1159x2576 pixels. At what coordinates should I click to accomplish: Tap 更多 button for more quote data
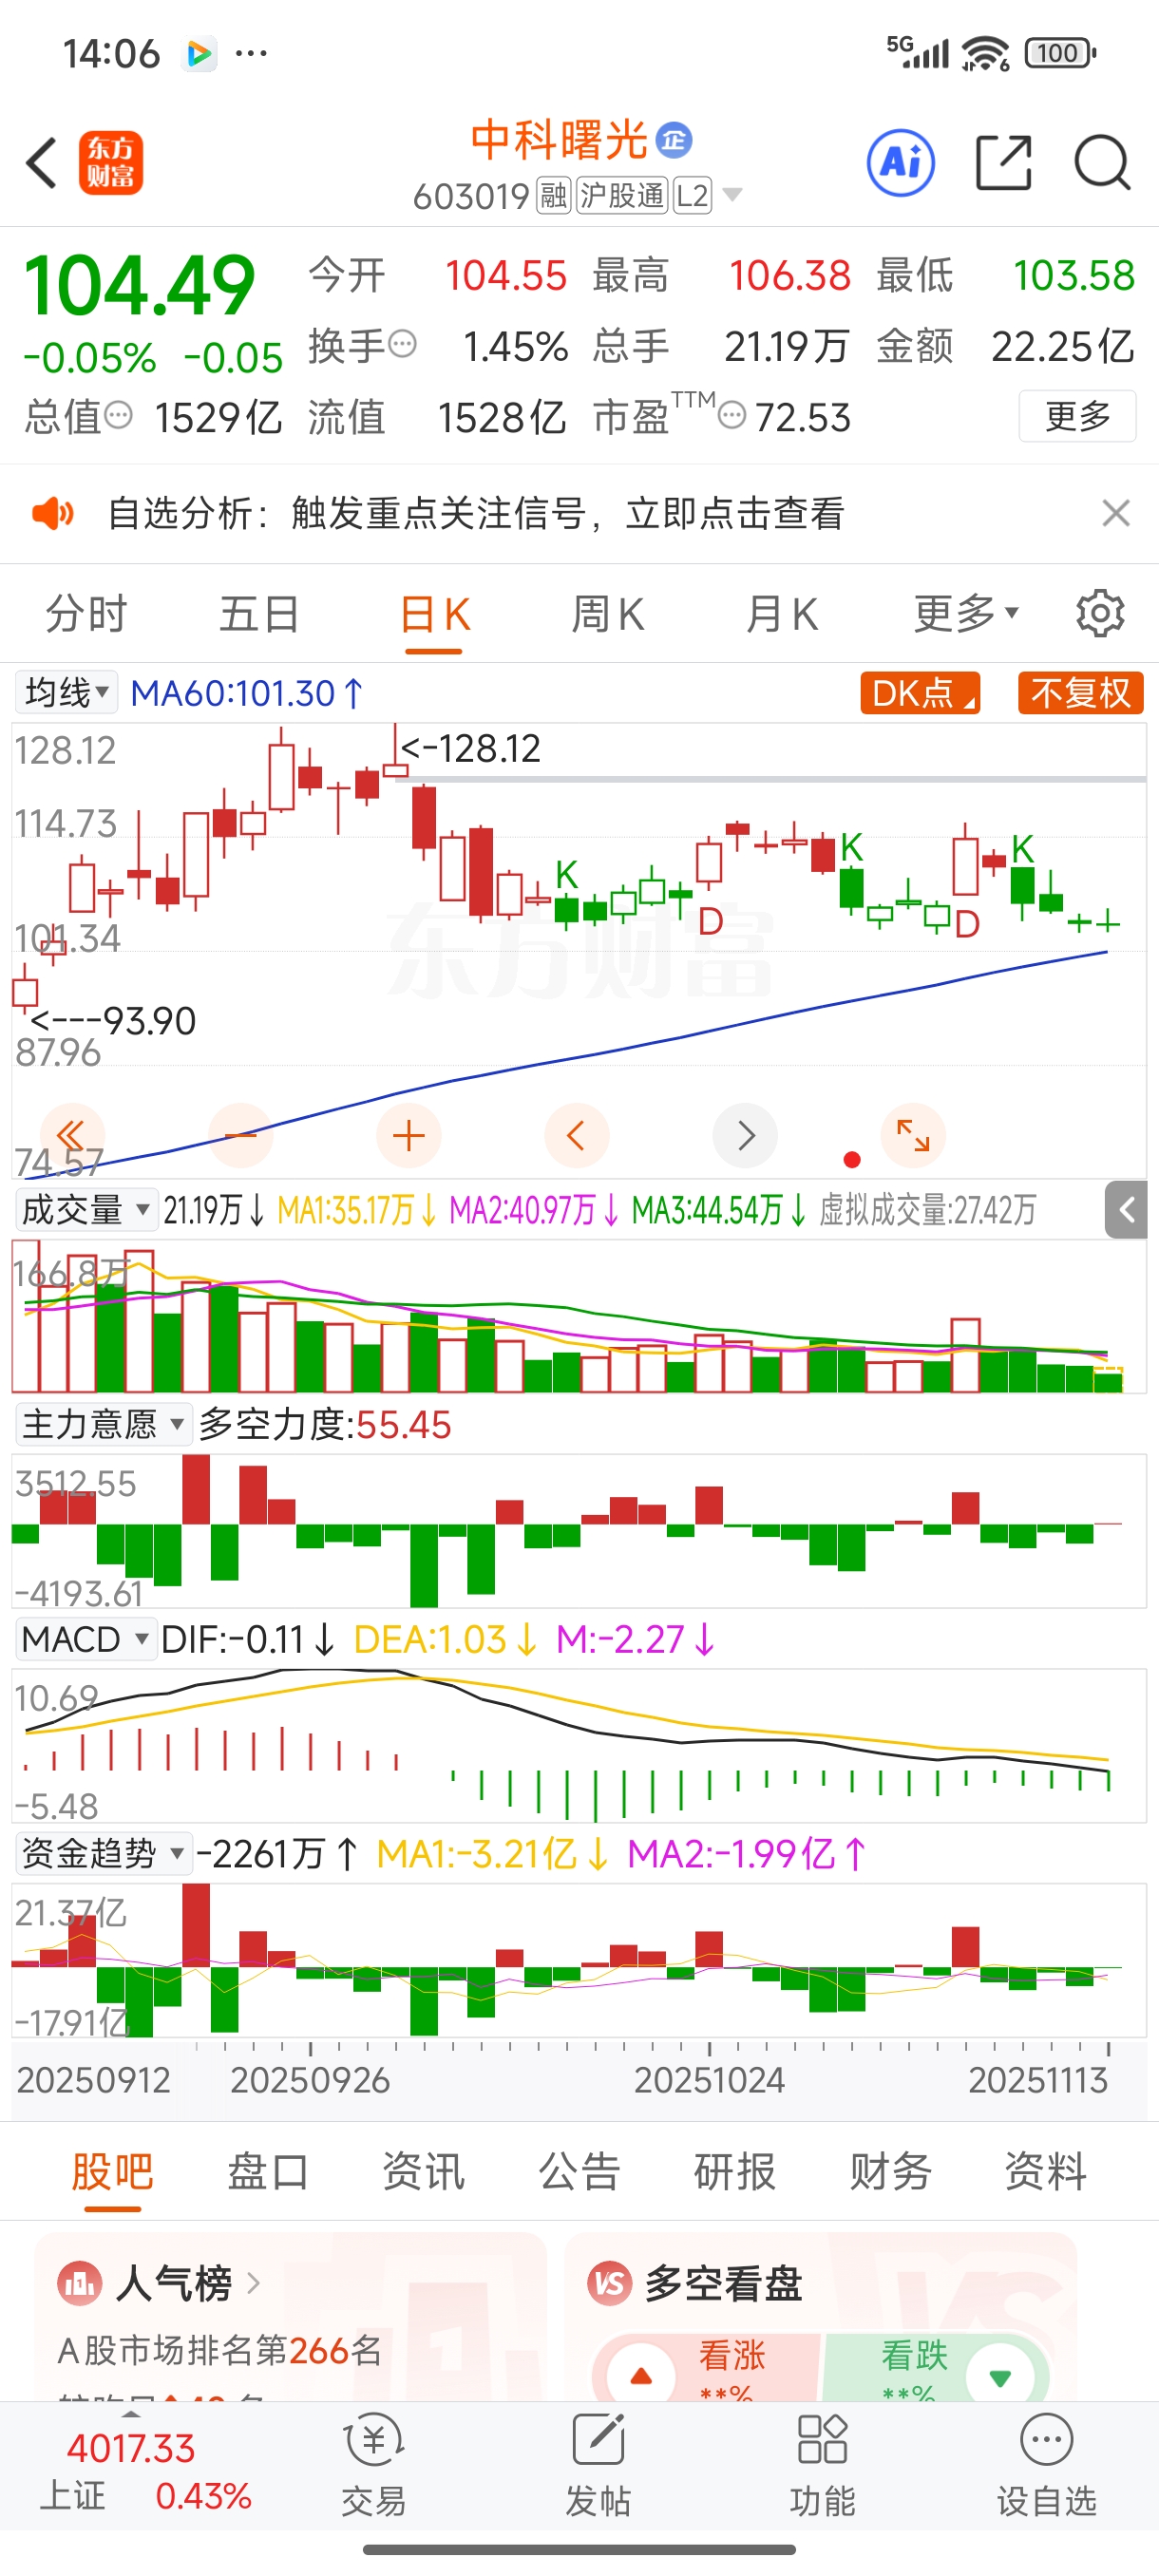(x=1077, y=415)
